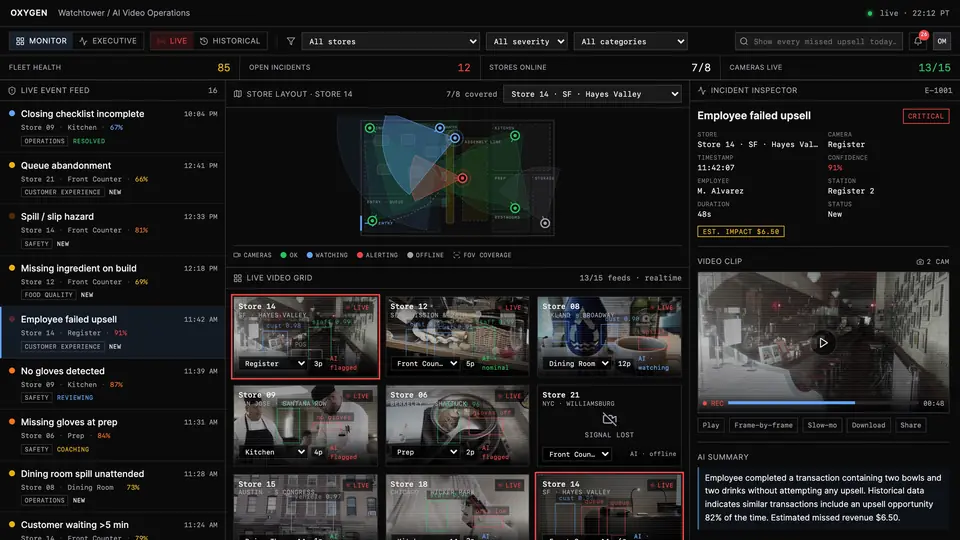960x540 pixels.
Task: Click the CRITICAL severity badge
Action: click(926, 116)
